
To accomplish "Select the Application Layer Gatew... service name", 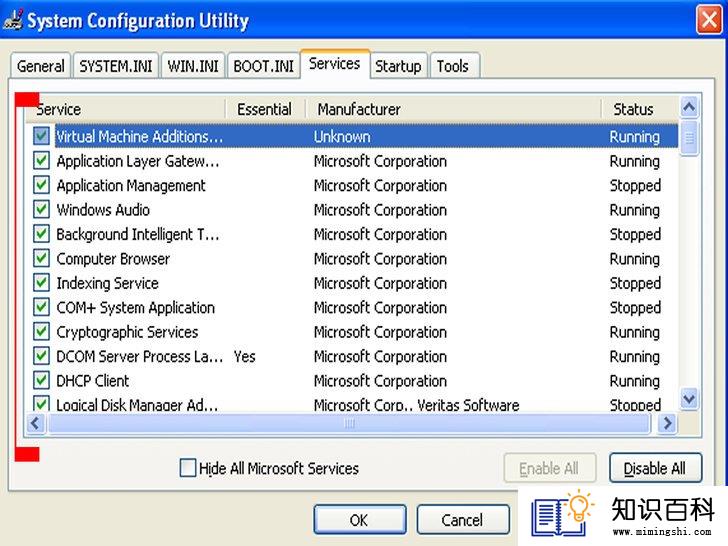I will pyautogui.click(x=138, y=161).
